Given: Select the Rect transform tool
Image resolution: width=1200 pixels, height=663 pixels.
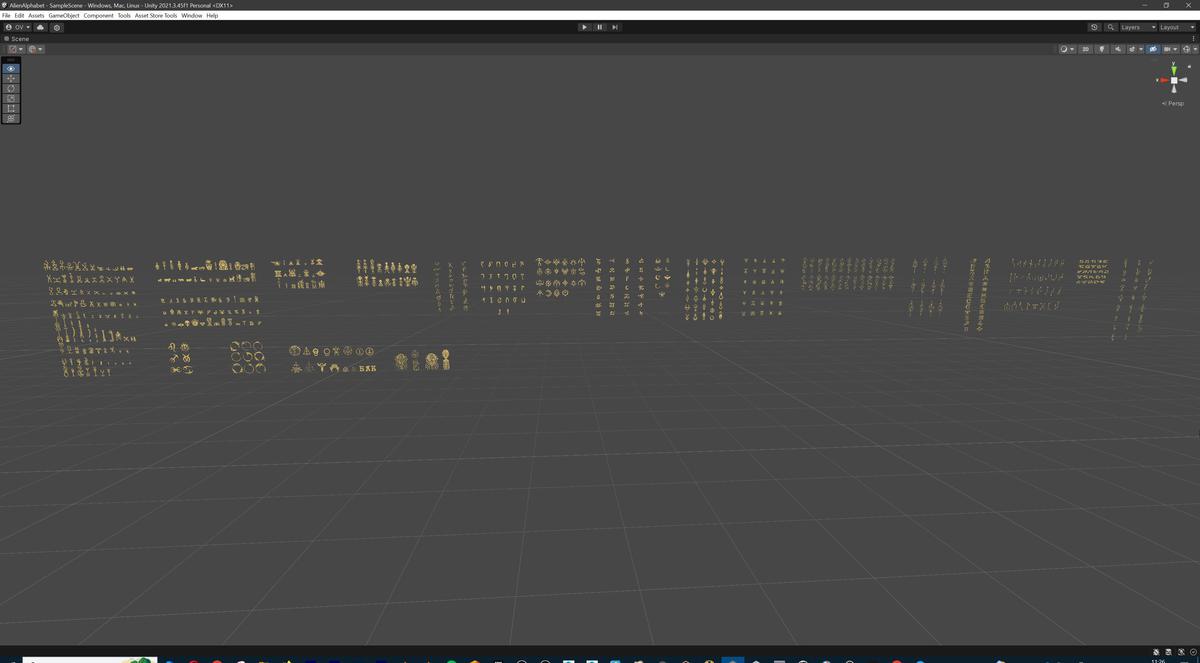Looking at the screenshot, I should coord(10,108).
